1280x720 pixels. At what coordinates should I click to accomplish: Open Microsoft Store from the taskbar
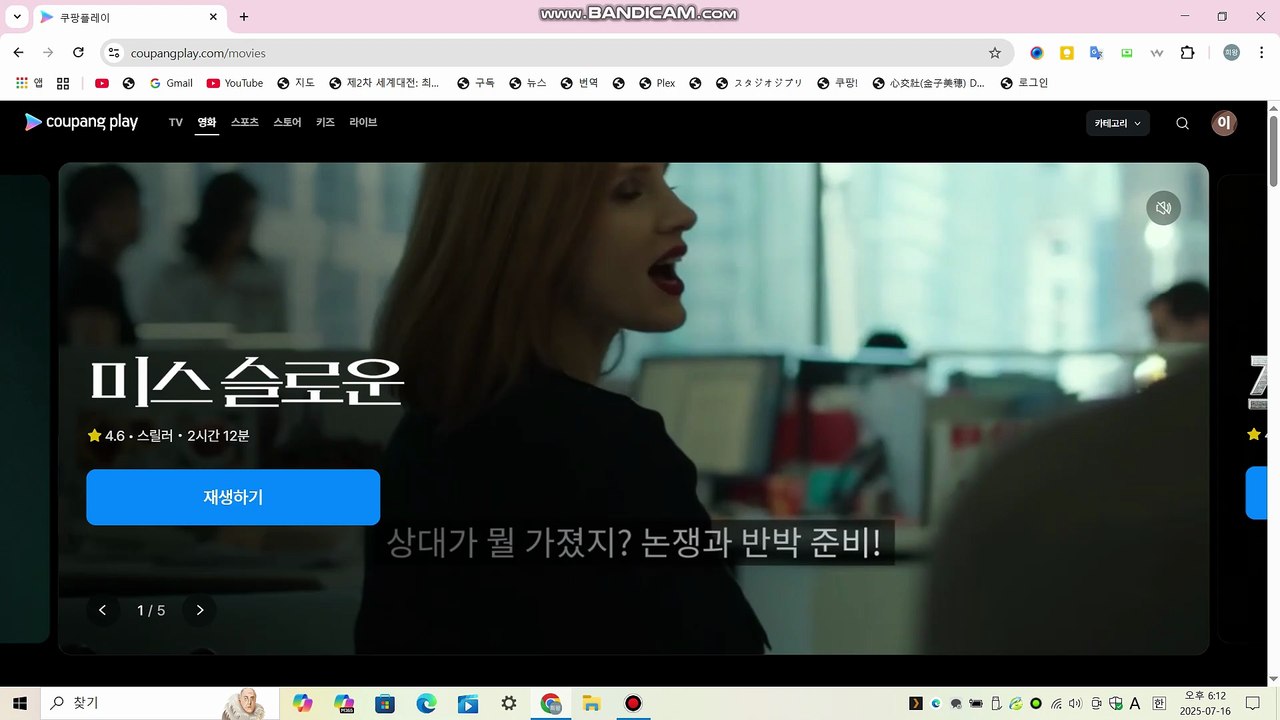coord(385,703)
